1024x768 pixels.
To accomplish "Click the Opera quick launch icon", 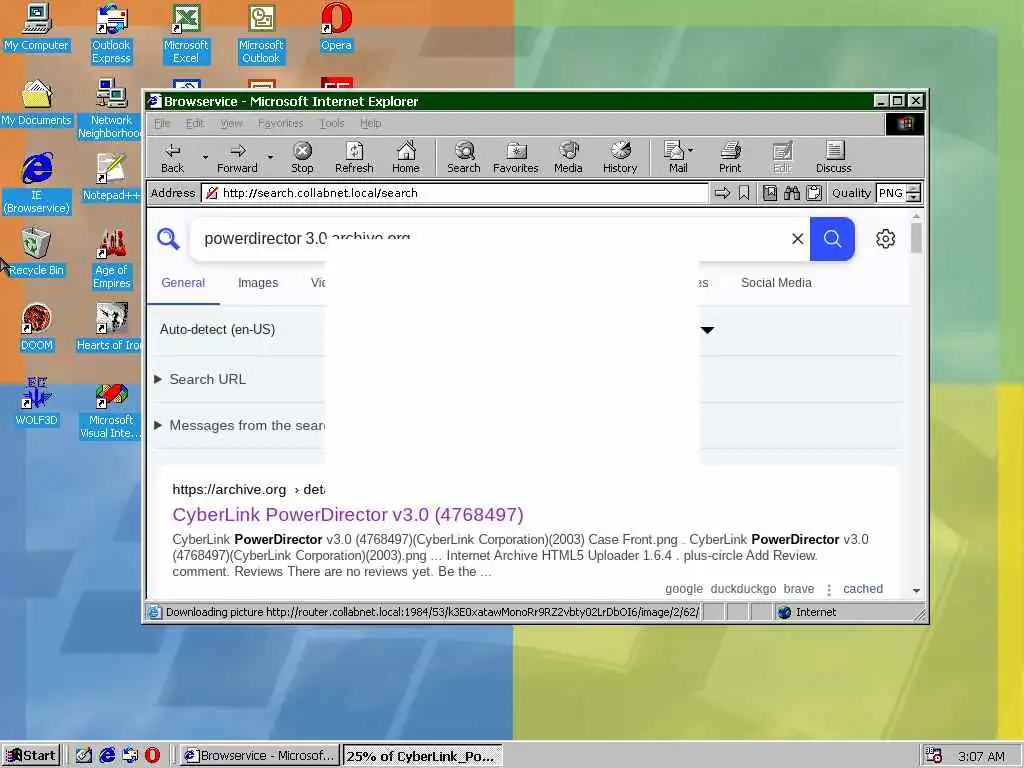I will [152, 756].
